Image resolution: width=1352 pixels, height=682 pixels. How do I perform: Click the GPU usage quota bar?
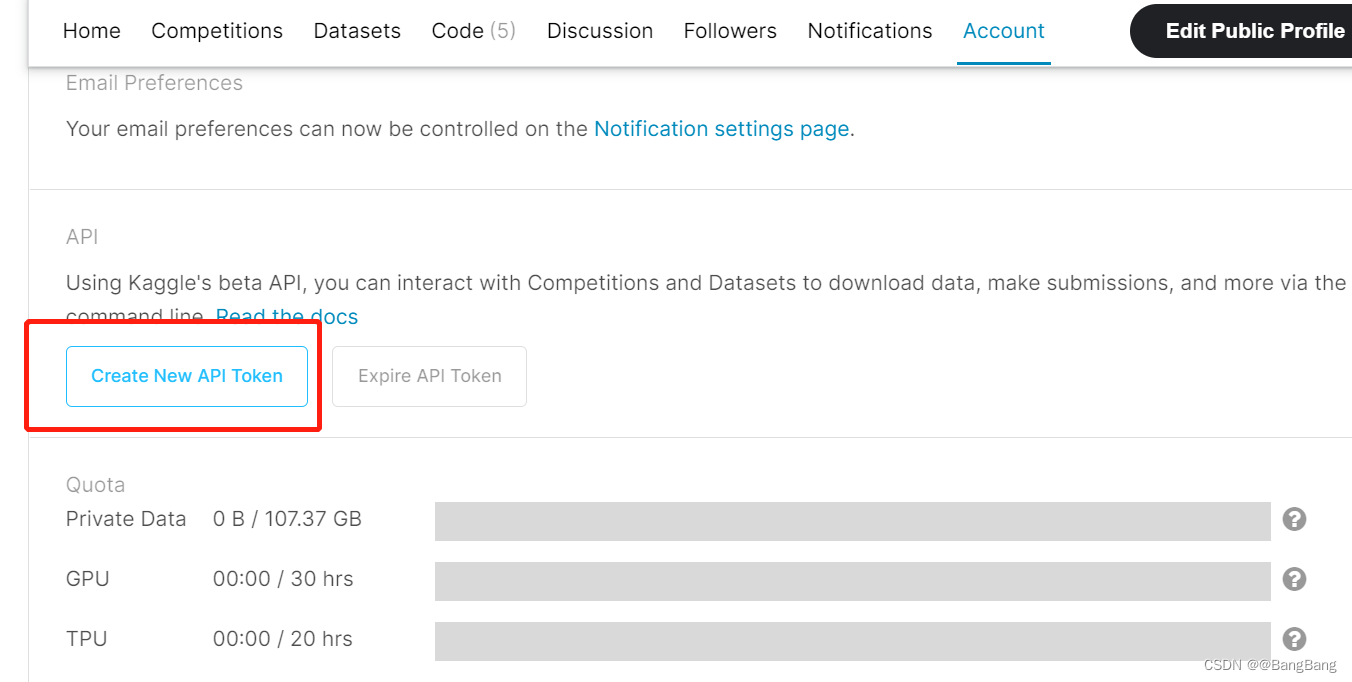point(852,581)
